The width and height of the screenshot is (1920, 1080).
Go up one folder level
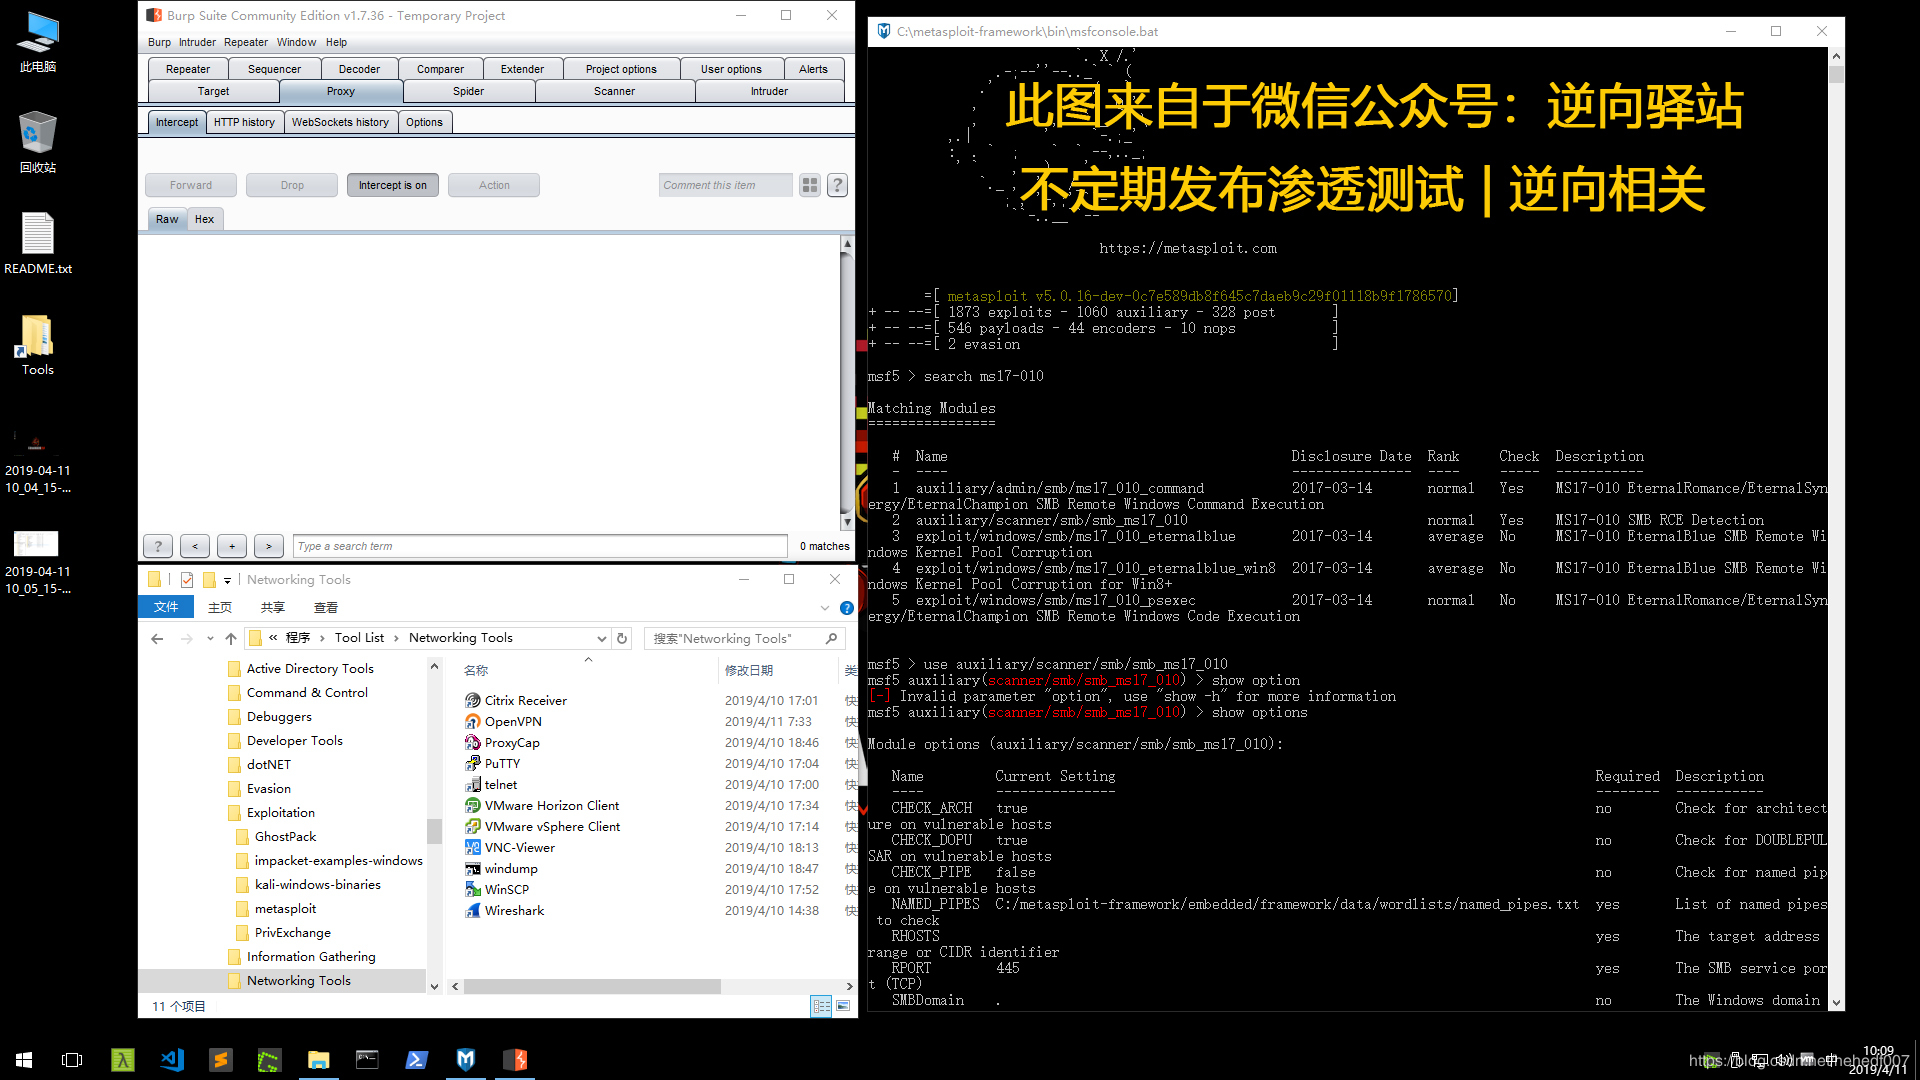(231, 638)
